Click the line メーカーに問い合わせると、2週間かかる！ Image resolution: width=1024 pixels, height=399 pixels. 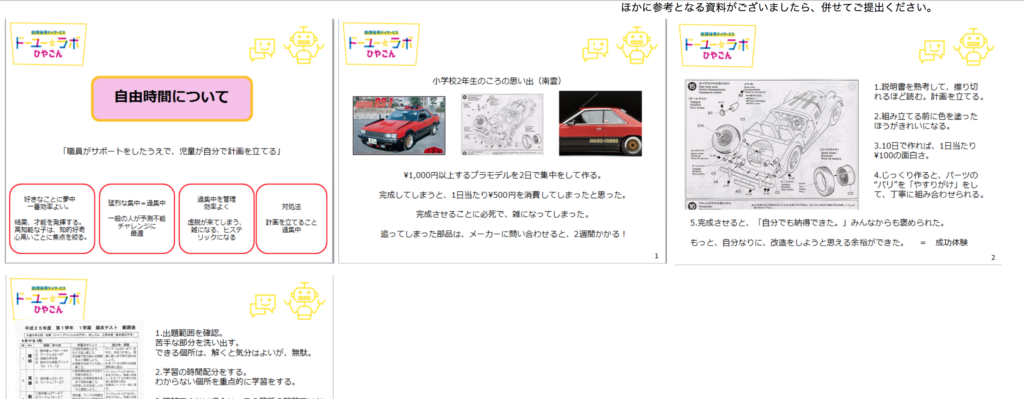click(502, 234)
